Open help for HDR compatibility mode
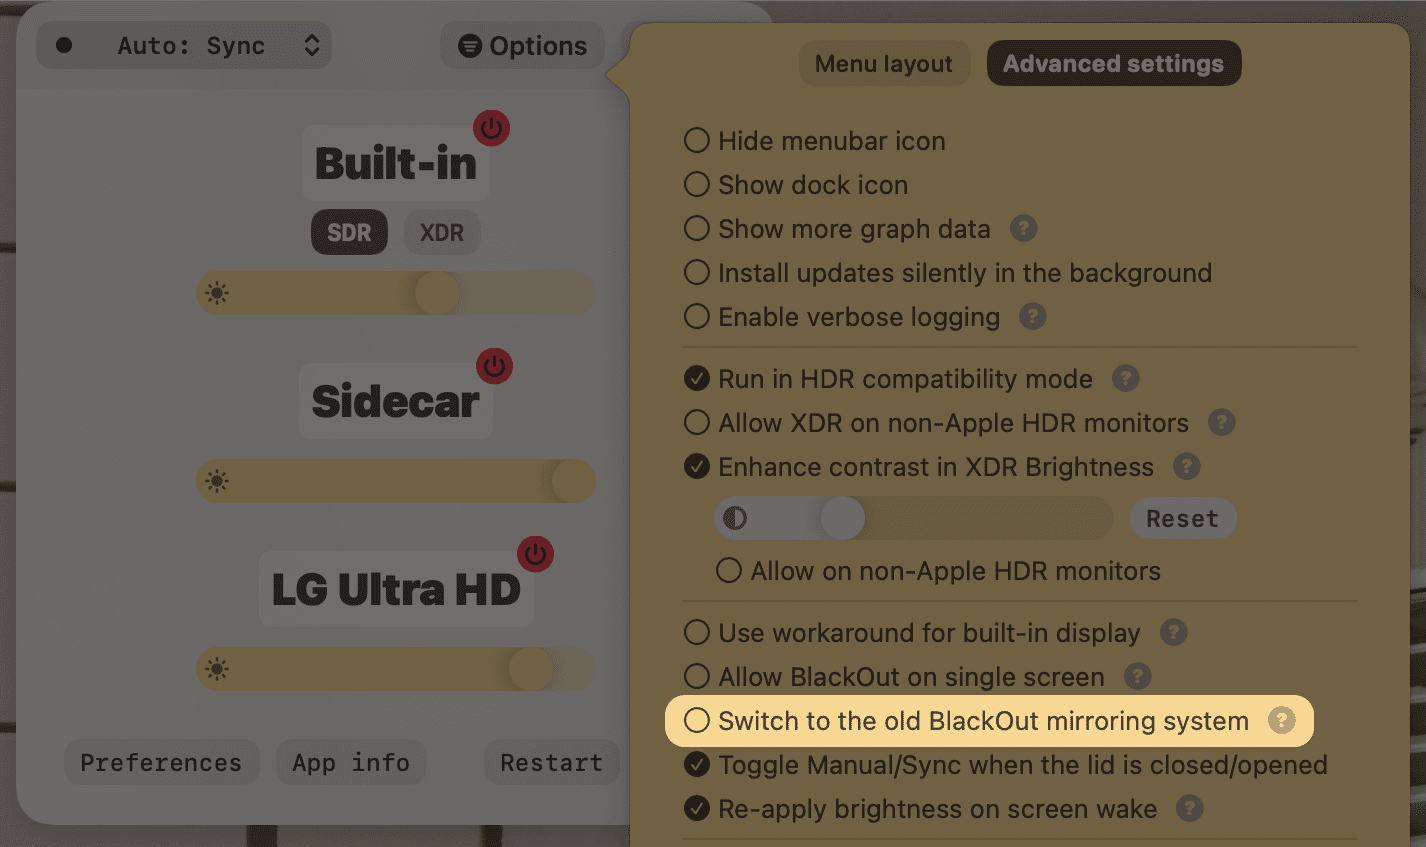 click(1126, 378)
